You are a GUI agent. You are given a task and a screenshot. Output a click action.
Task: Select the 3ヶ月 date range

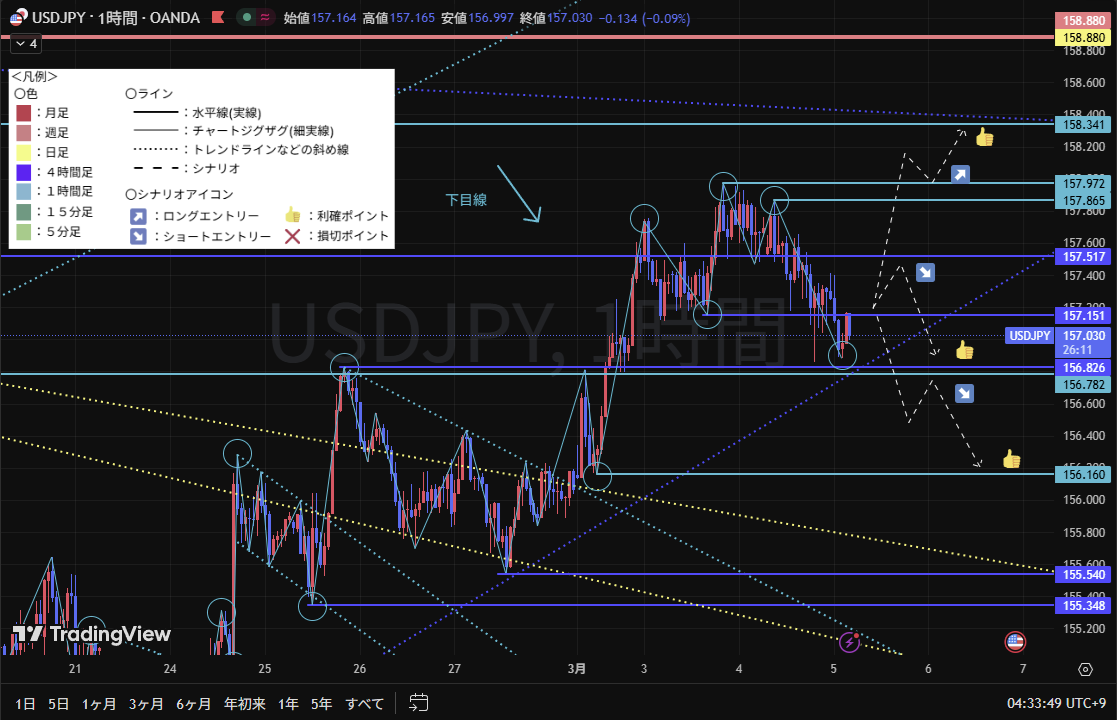(145, 703)
